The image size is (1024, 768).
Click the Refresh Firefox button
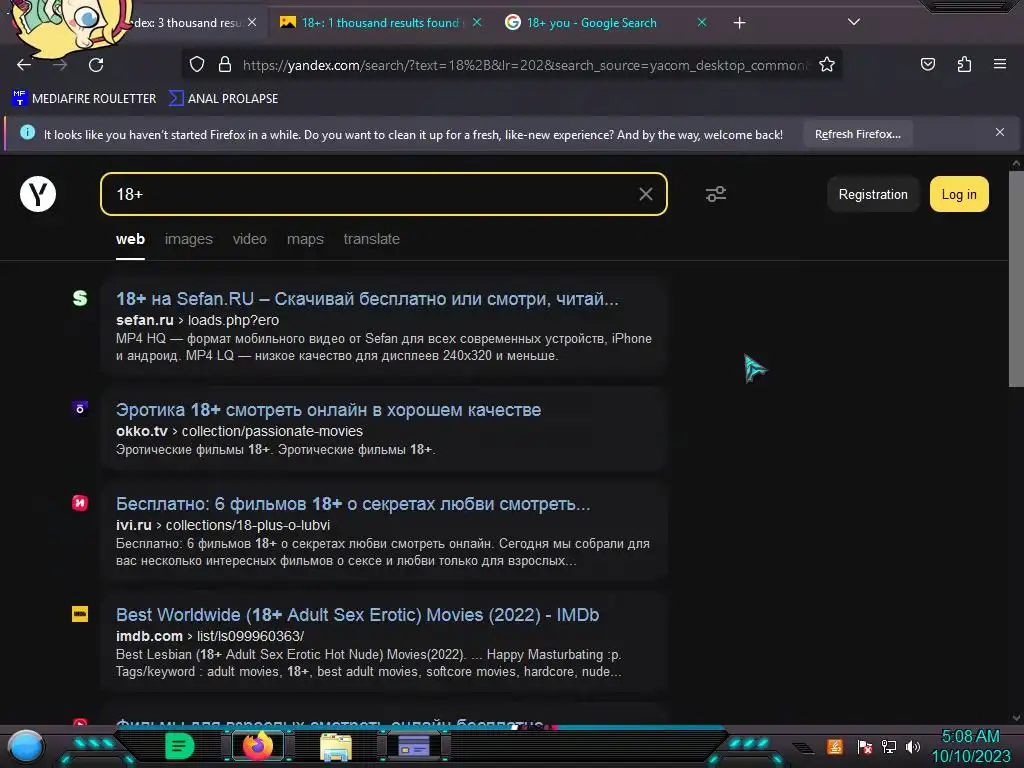pyautogui.click(x=857, y=134)
